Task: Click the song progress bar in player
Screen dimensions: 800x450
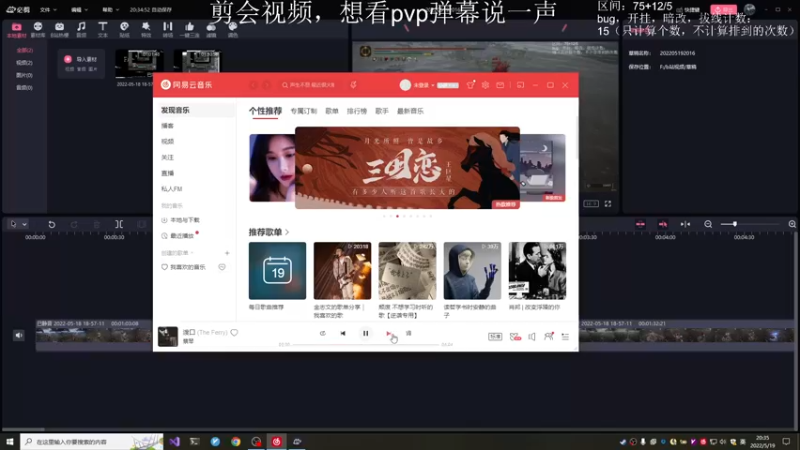Action: click(x=365, y=345)
